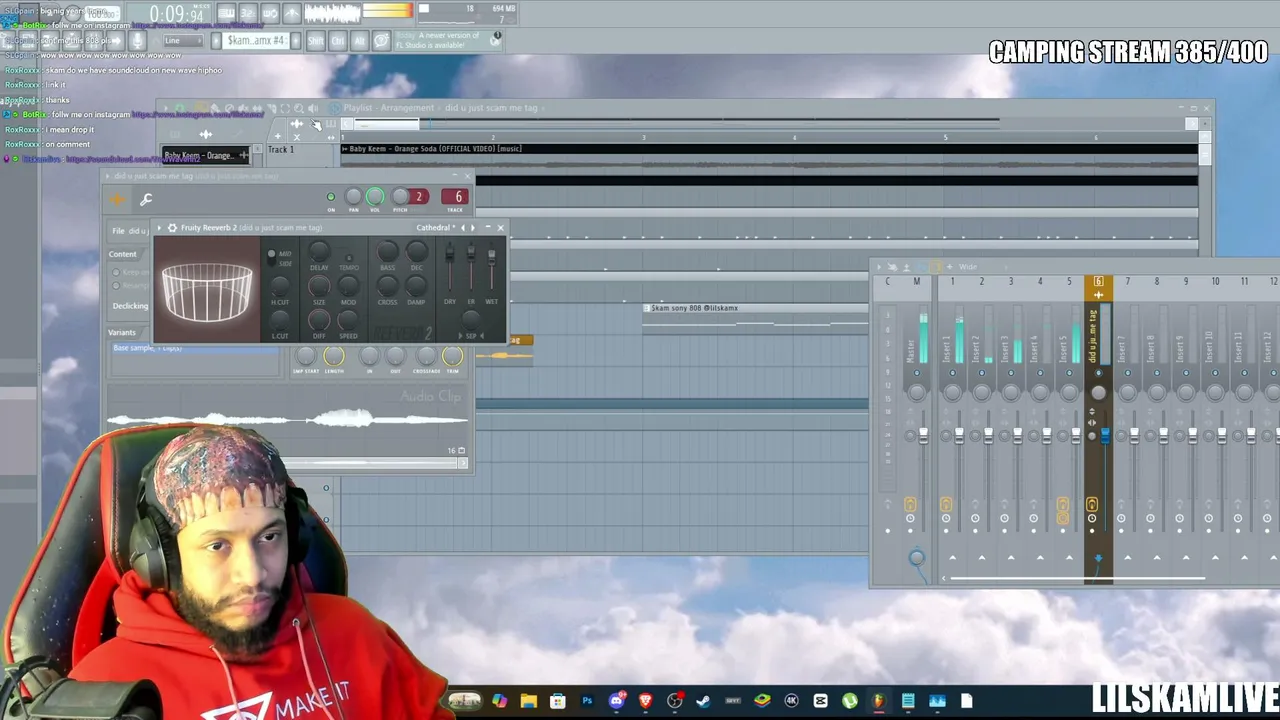This screenshot has height=720, width=1280.
Task: Adjust the Reeverb DAMP knob
Action: tap(417, 287)
